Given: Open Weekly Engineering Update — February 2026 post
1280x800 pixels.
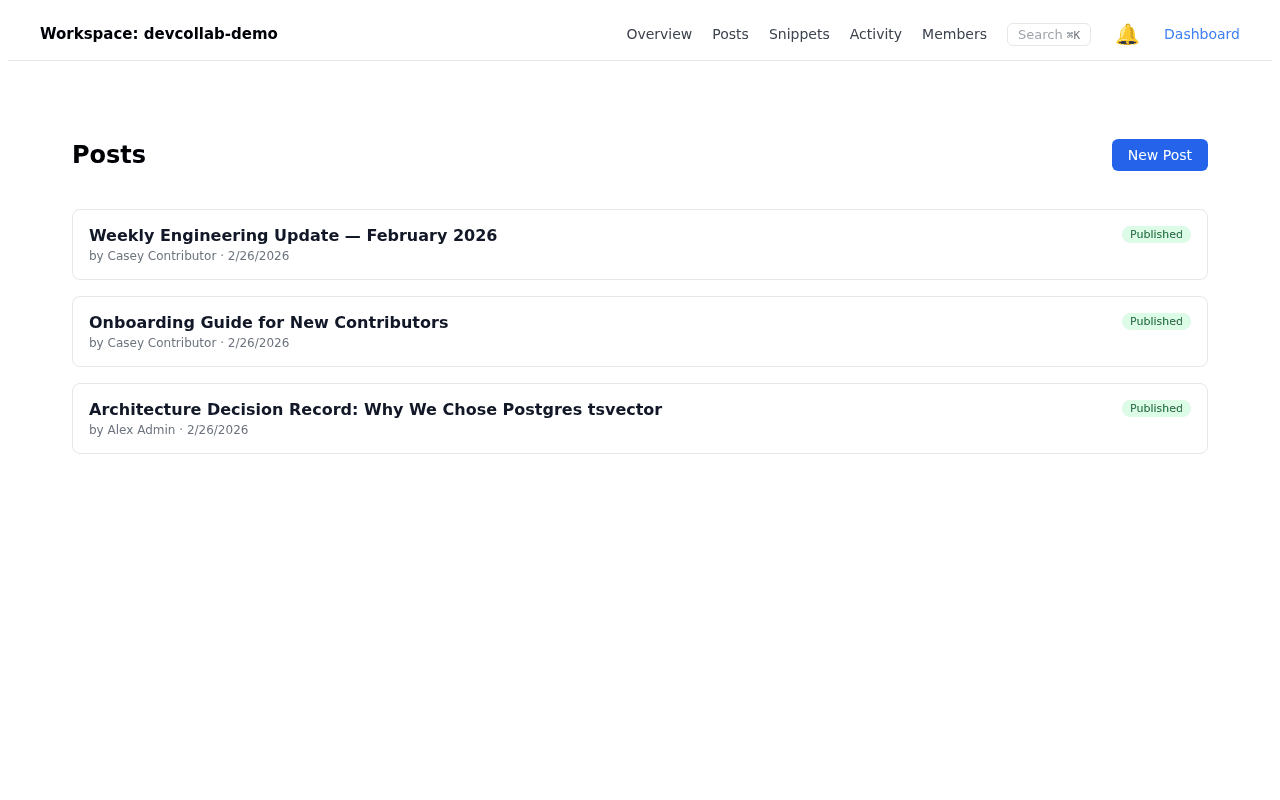Looking at the screenshot, I should point(293,236).
